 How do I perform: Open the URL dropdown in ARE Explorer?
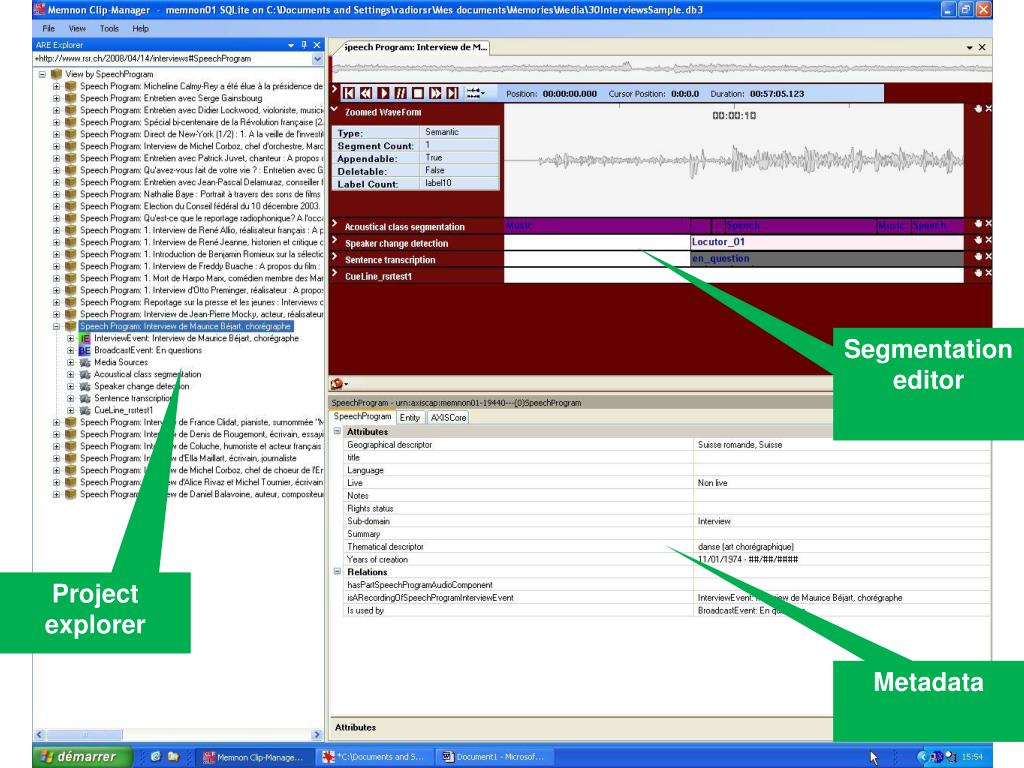[x=317, y=59]
